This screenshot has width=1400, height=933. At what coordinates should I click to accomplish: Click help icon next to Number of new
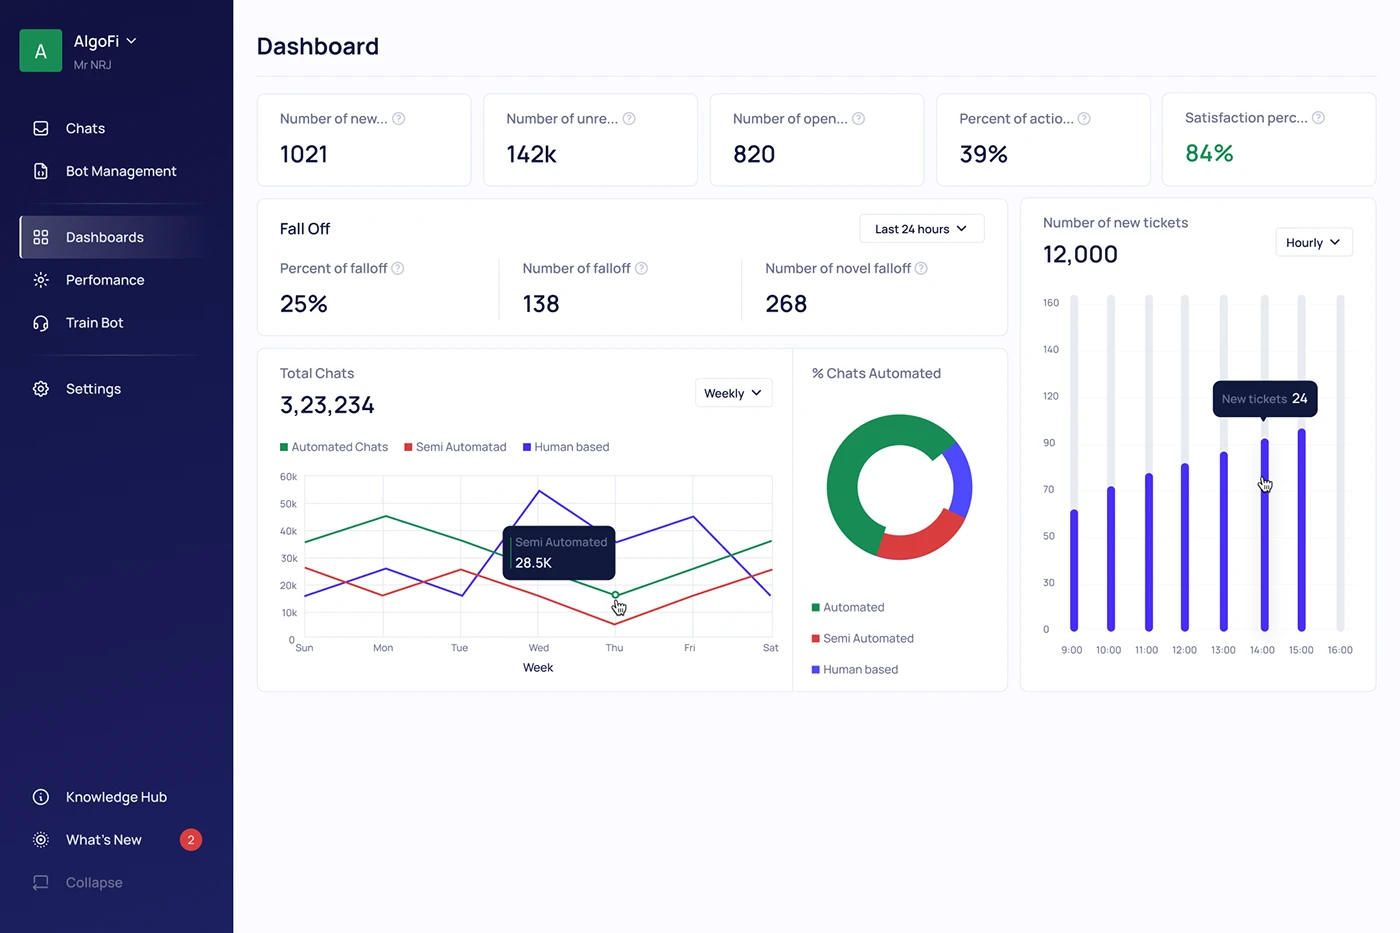coord(399,119)
